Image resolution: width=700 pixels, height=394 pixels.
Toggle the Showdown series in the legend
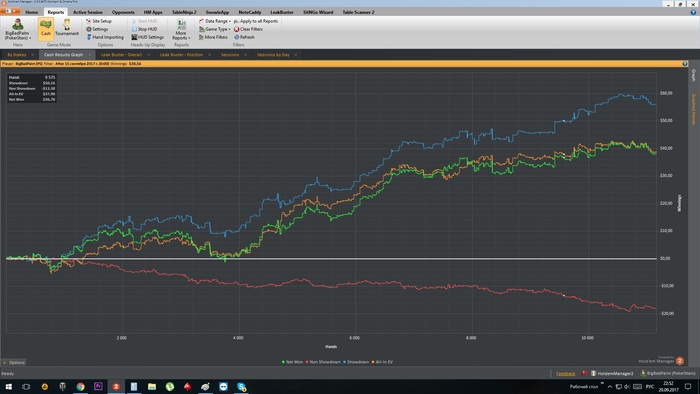coord(356,362)
